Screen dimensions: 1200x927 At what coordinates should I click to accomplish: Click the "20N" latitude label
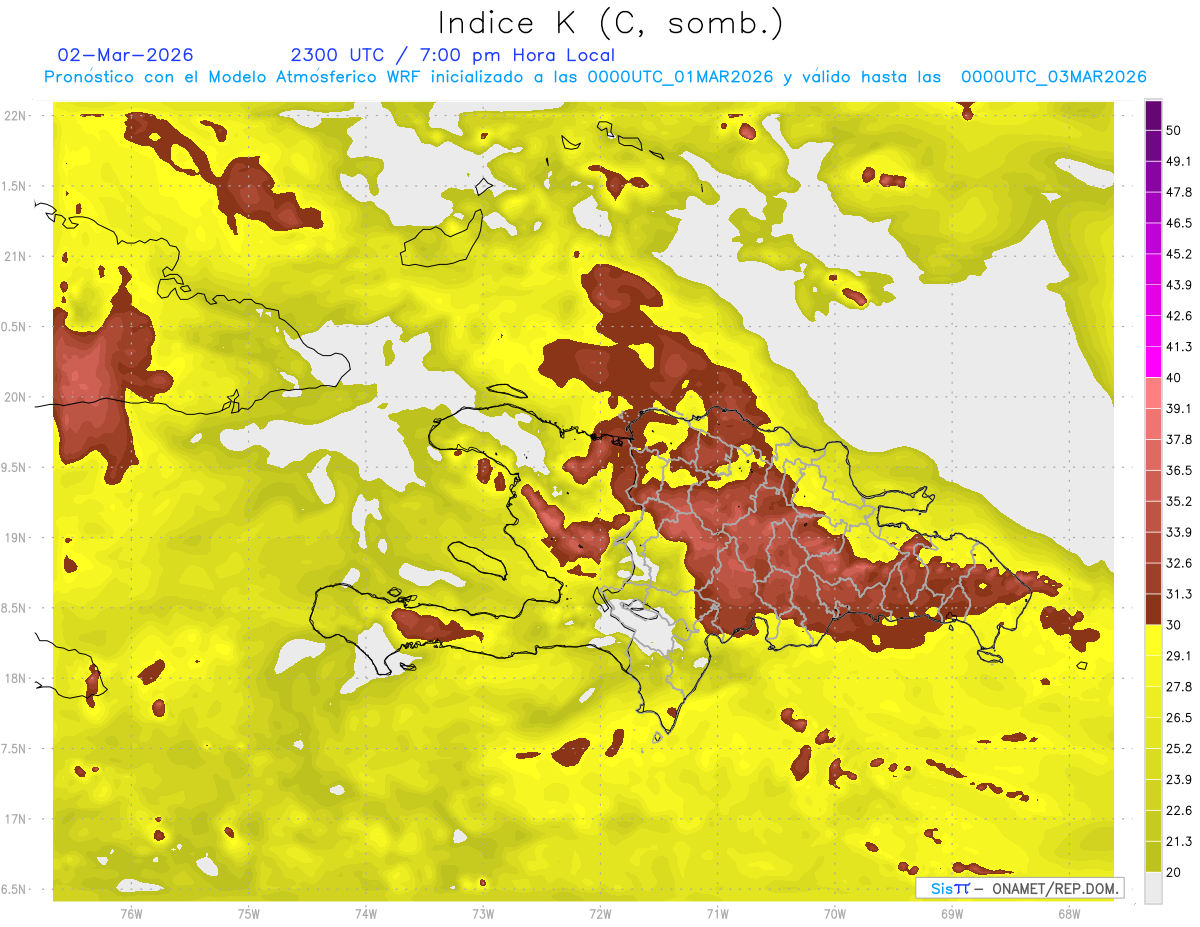15,397
